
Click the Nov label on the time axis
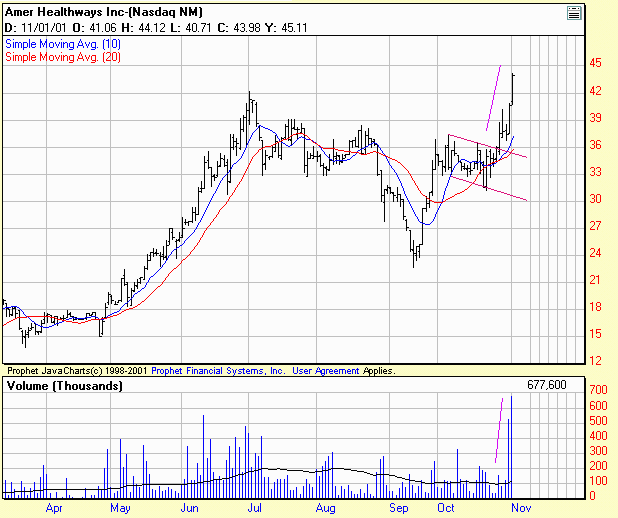pos(521,508)
